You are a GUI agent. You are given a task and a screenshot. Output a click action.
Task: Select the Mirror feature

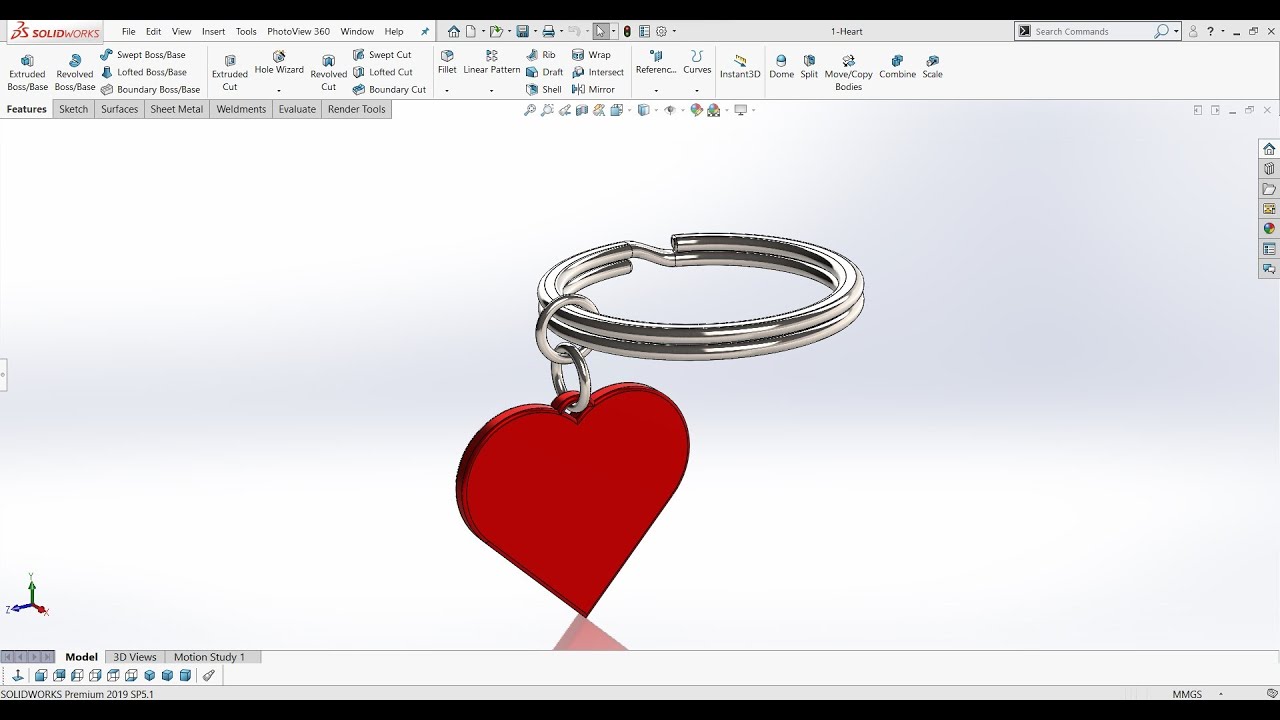pyautogui.click(x=593, y=89)
